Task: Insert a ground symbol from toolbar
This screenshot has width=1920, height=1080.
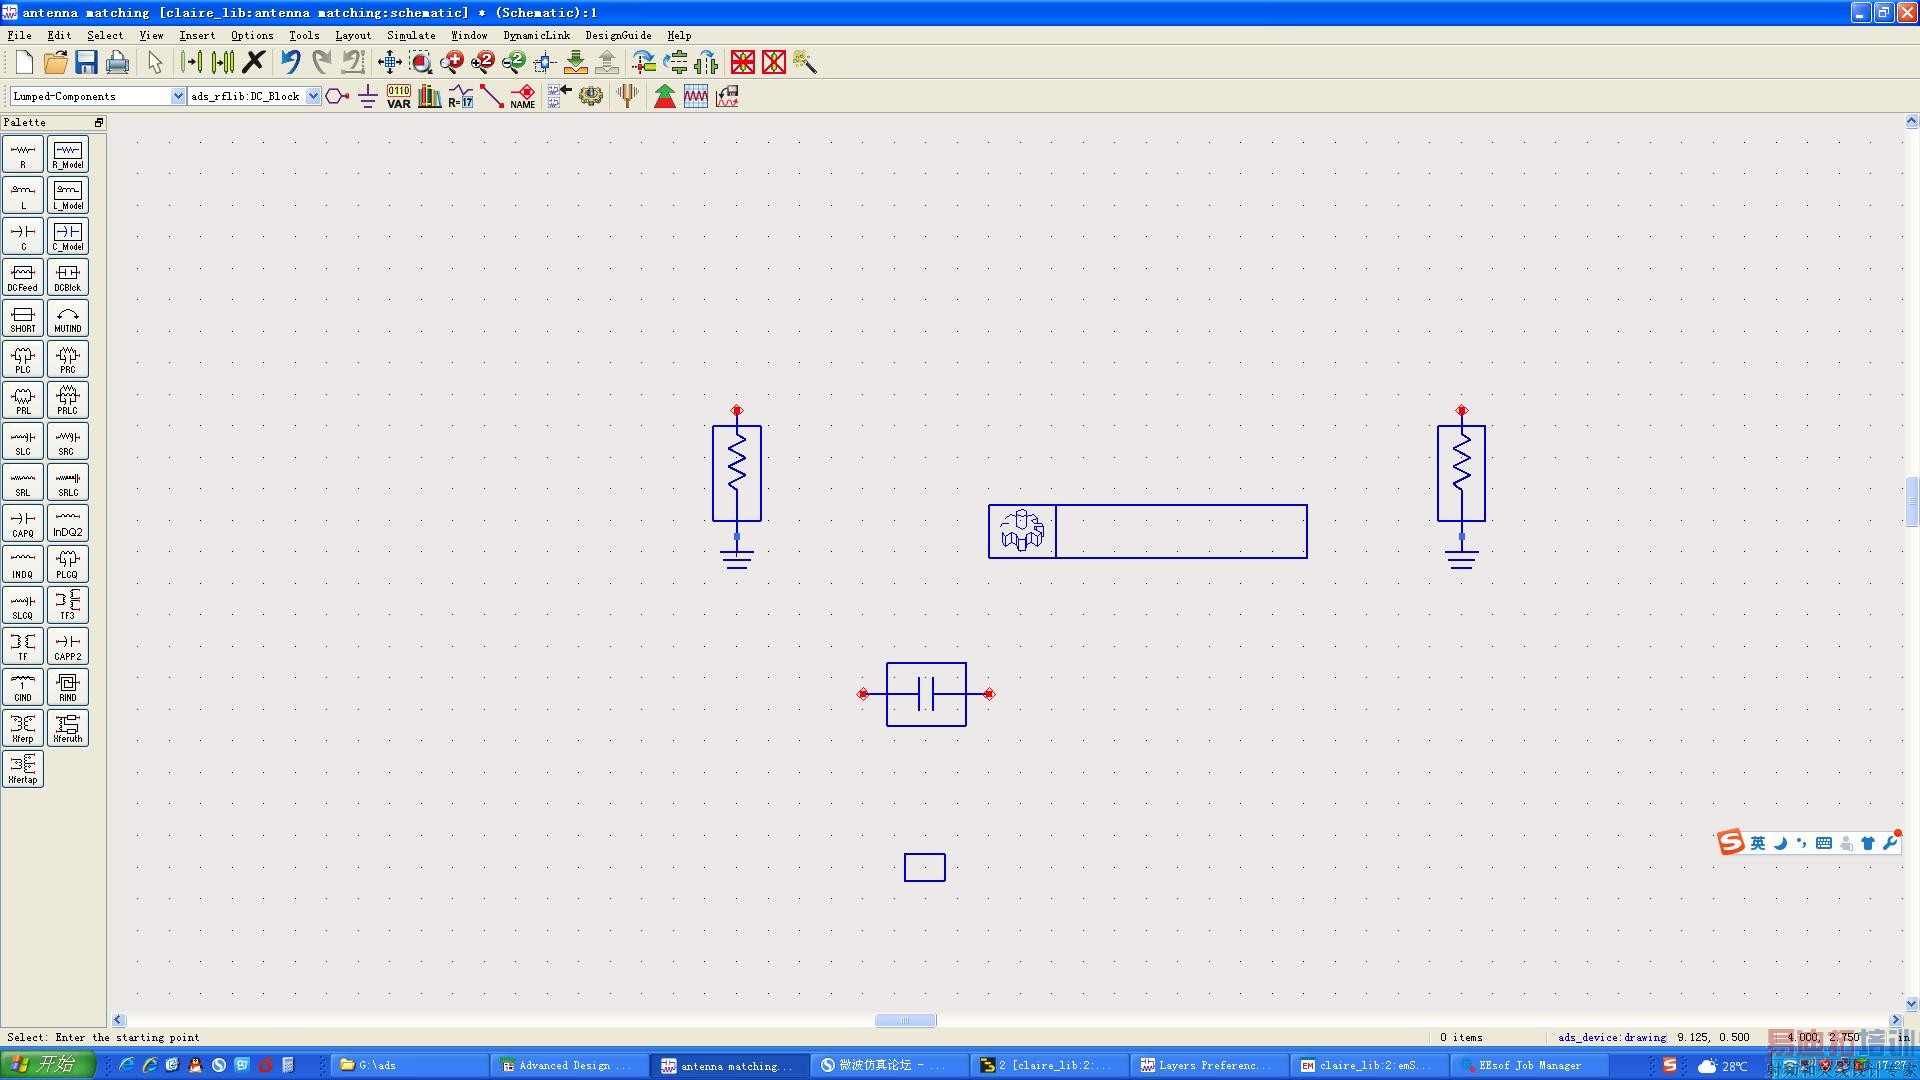Action: pyautogui.click(x=367, y=96)
